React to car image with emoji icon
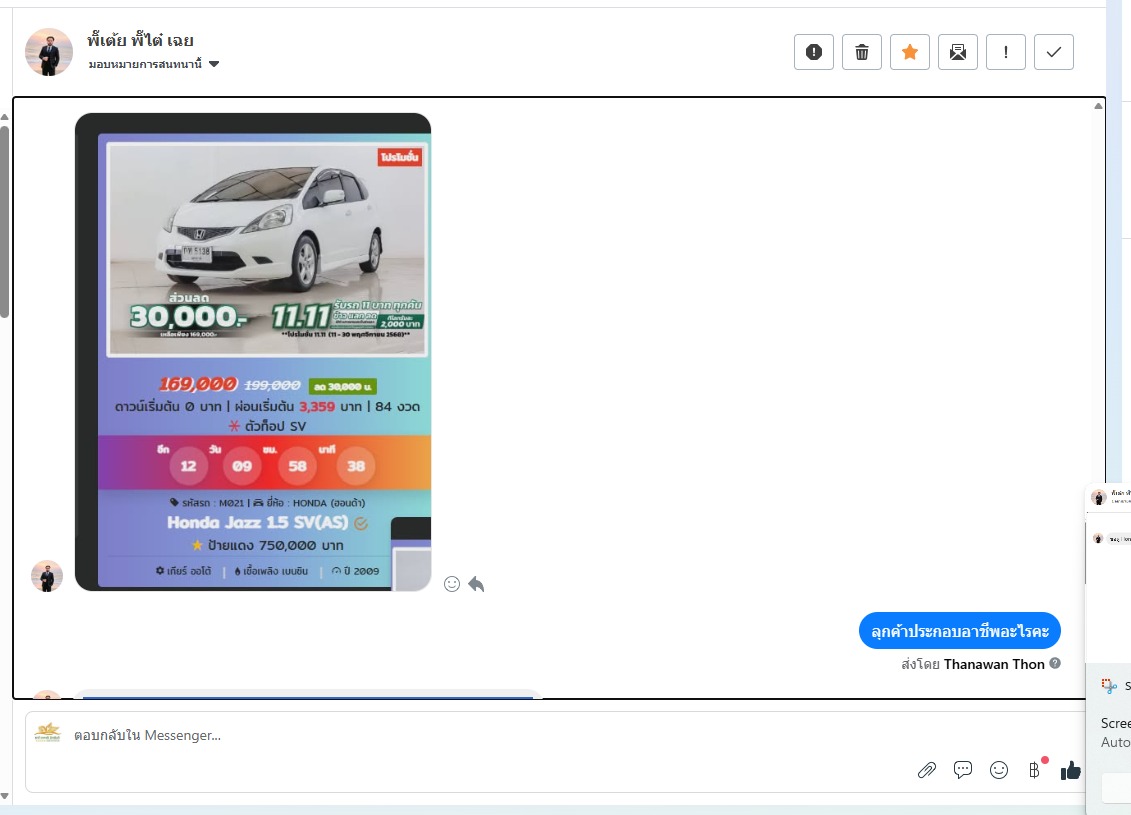The width and height of the screenshot is (1131, 815). [452, 584]
